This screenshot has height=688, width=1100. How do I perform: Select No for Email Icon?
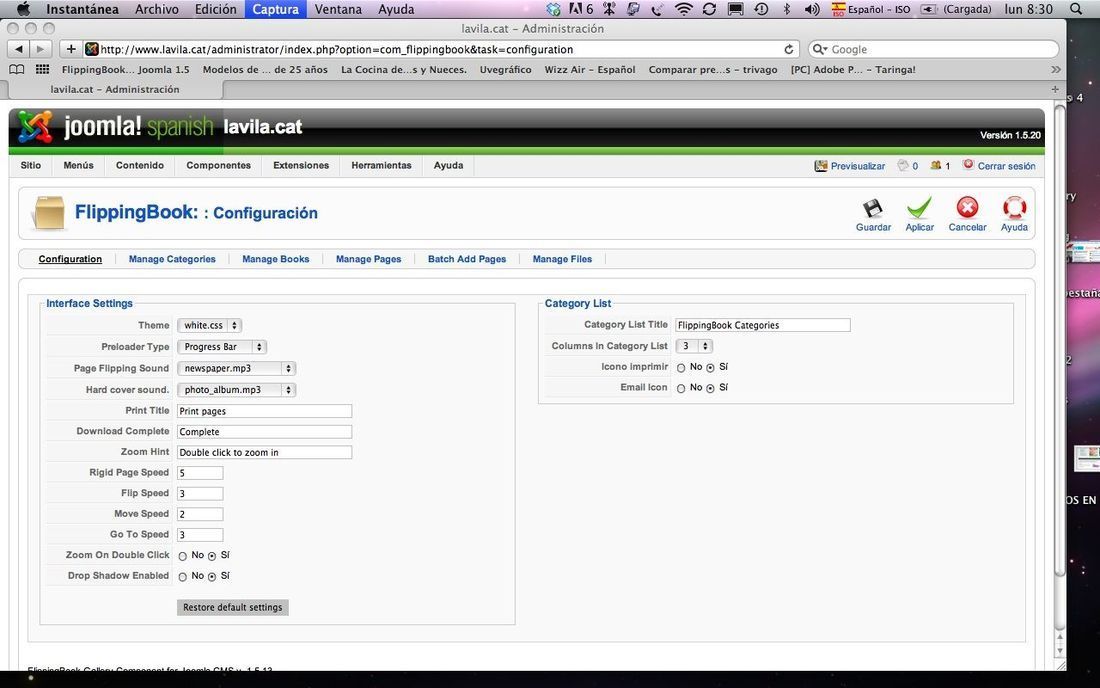[x=680, y=389]
